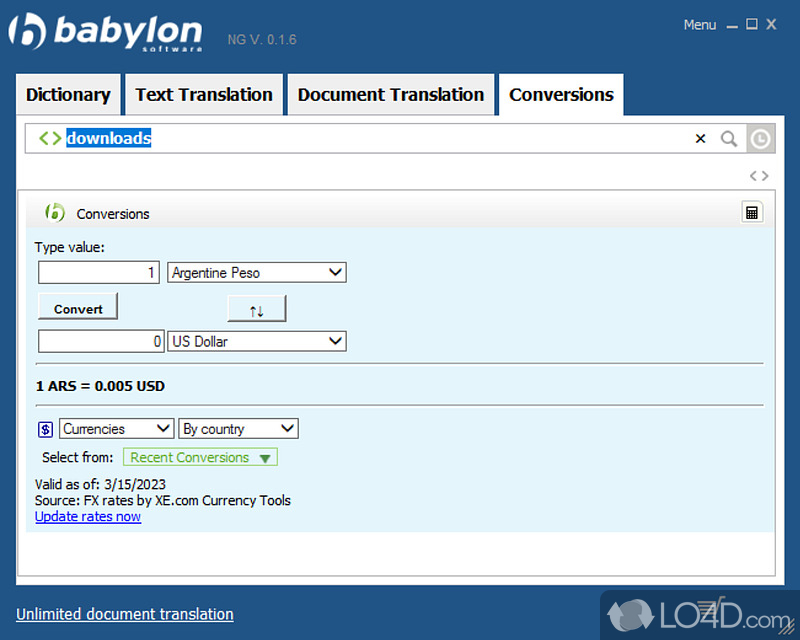Select the Conversions tab

(561, 95)
